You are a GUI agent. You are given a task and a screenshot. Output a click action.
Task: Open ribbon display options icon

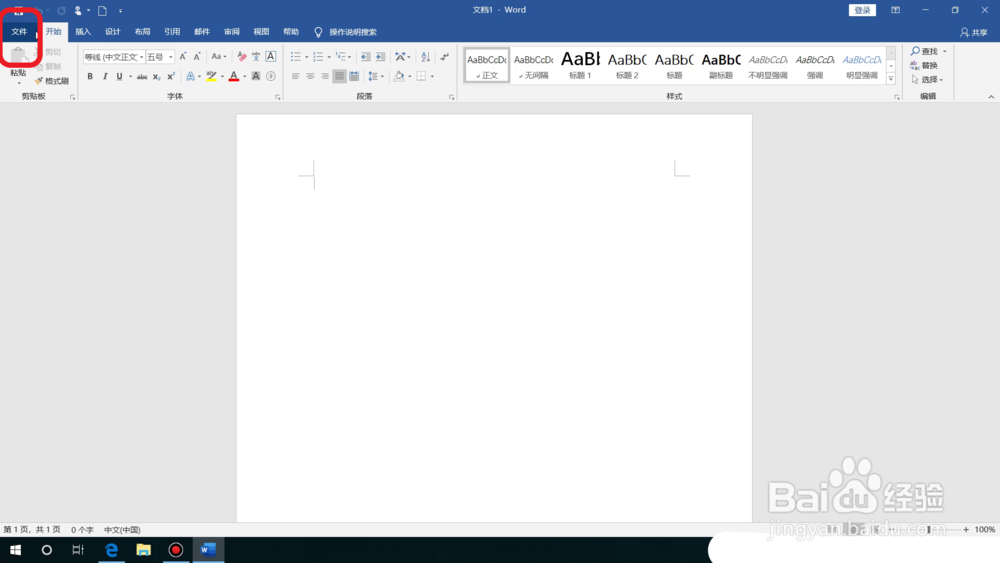(895, 10)
